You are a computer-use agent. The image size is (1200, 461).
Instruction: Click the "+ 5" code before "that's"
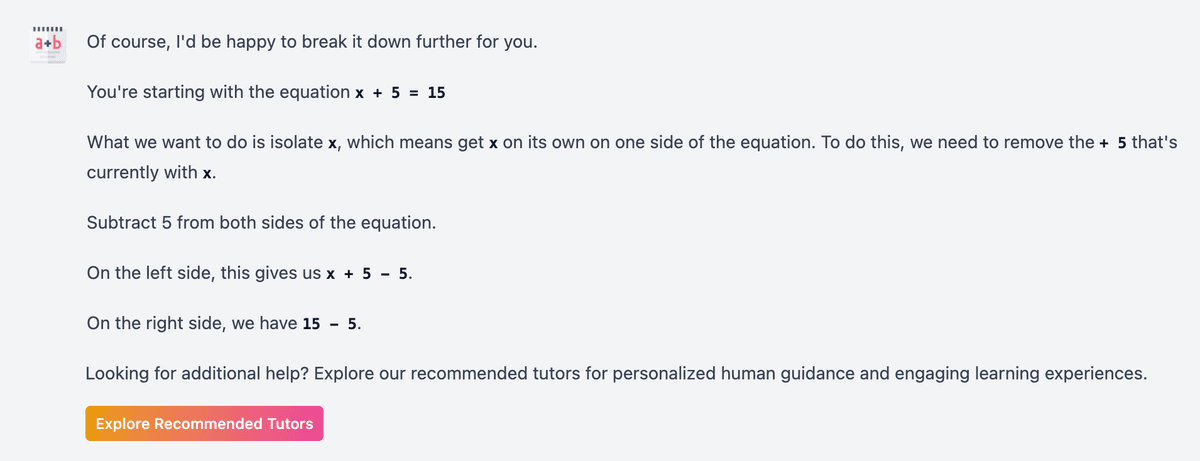click(1112, 143)
